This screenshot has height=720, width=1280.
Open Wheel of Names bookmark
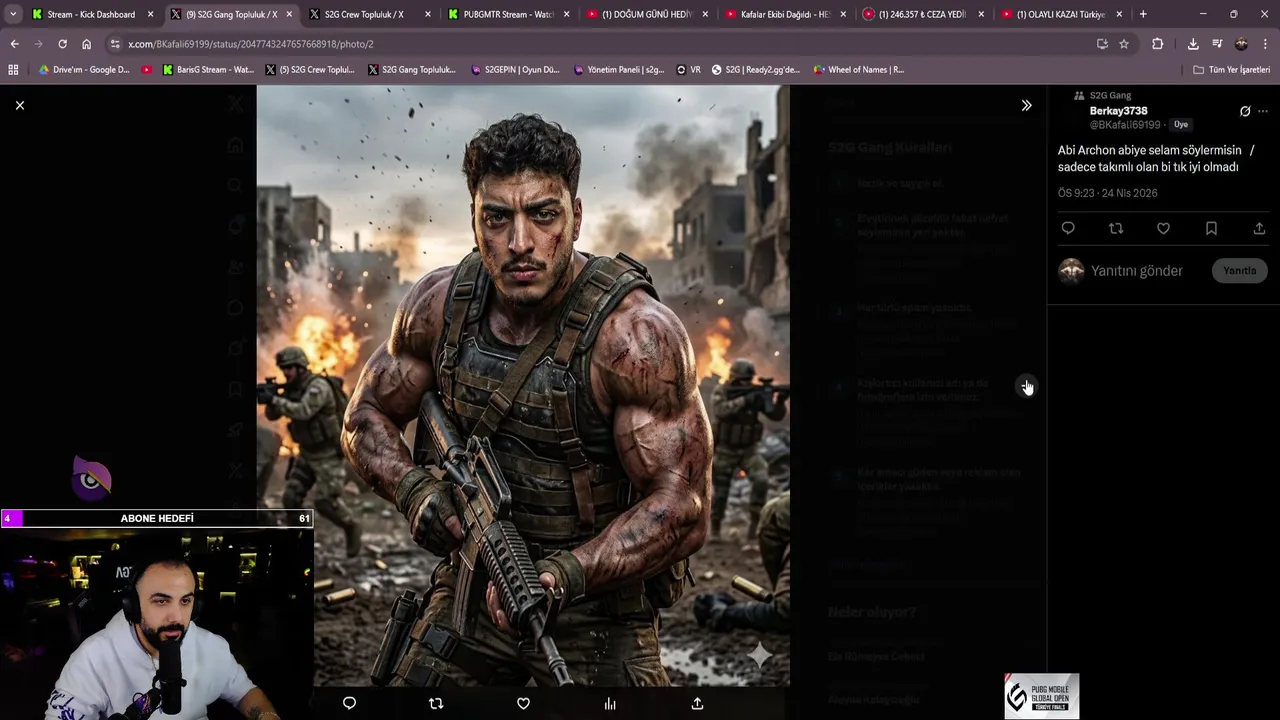pyautogui.click(x=858, y=70)
